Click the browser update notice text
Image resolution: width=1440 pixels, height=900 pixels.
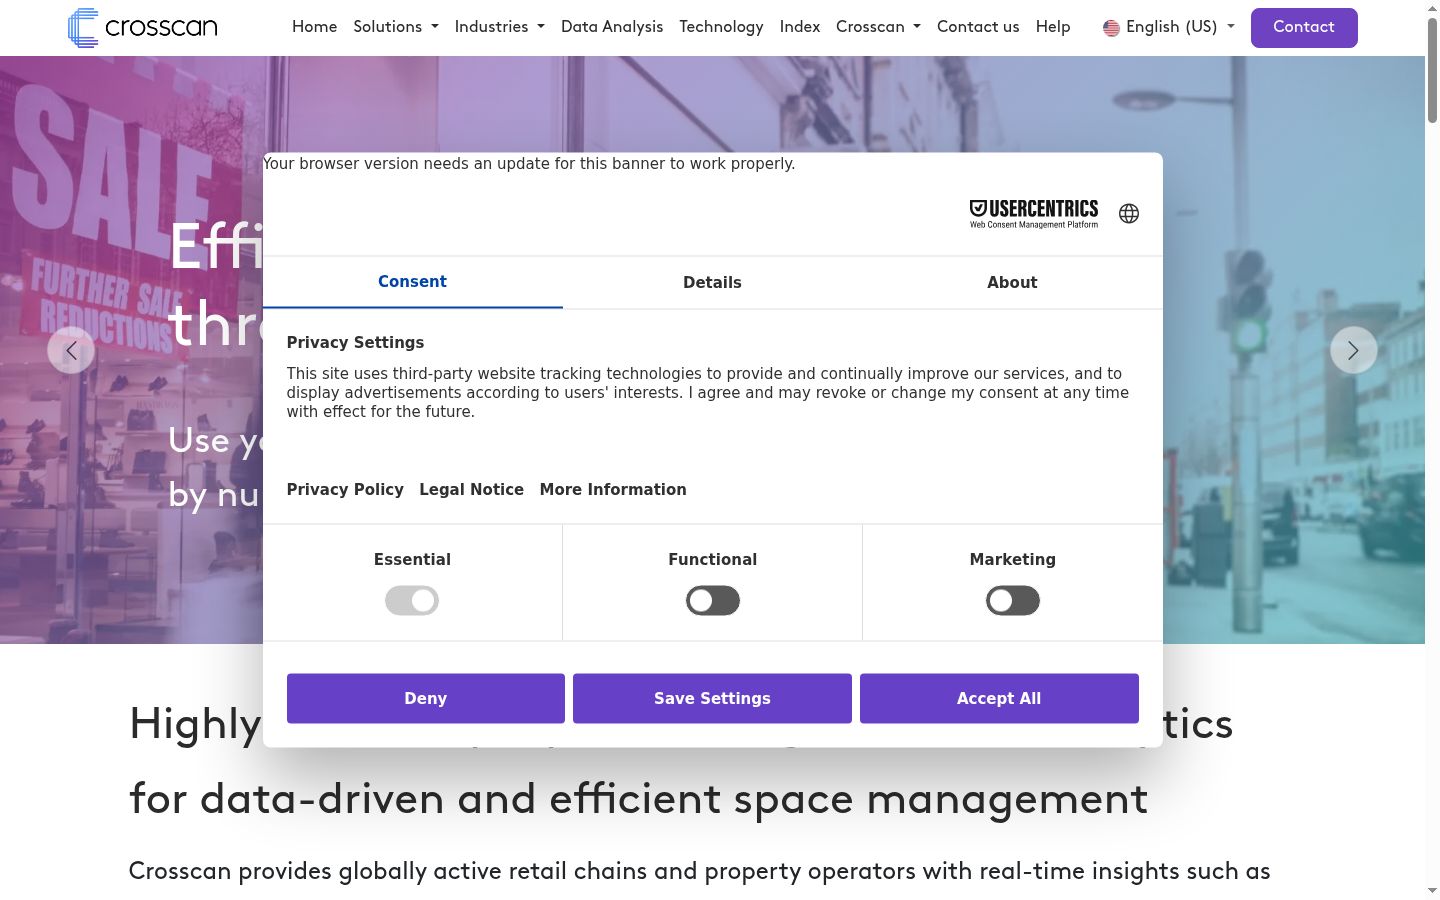click(x=529, y=164)
